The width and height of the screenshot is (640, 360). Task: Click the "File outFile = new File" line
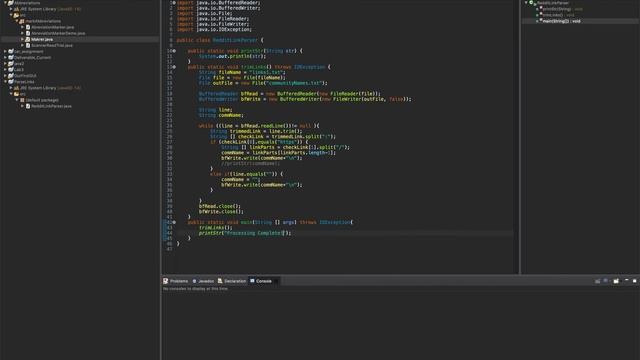[x=263, y=83]
